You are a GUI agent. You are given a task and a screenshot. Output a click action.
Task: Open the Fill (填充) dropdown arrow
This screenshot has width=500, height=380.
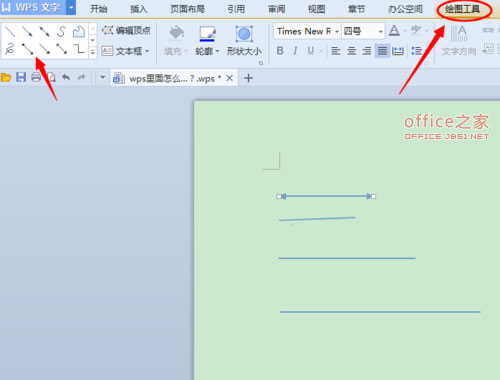[186, 51]
